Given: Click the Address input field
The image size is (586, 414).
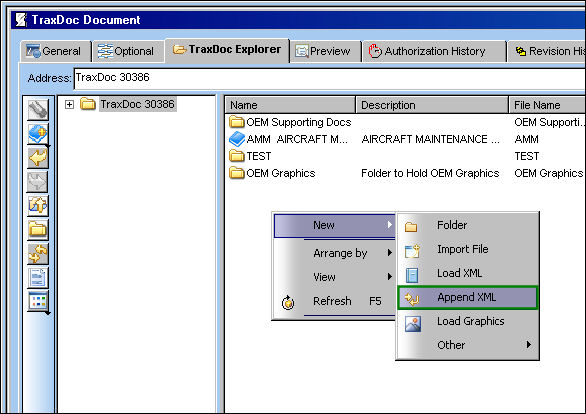Looking at the screenshot, I should tap(330, 78).
